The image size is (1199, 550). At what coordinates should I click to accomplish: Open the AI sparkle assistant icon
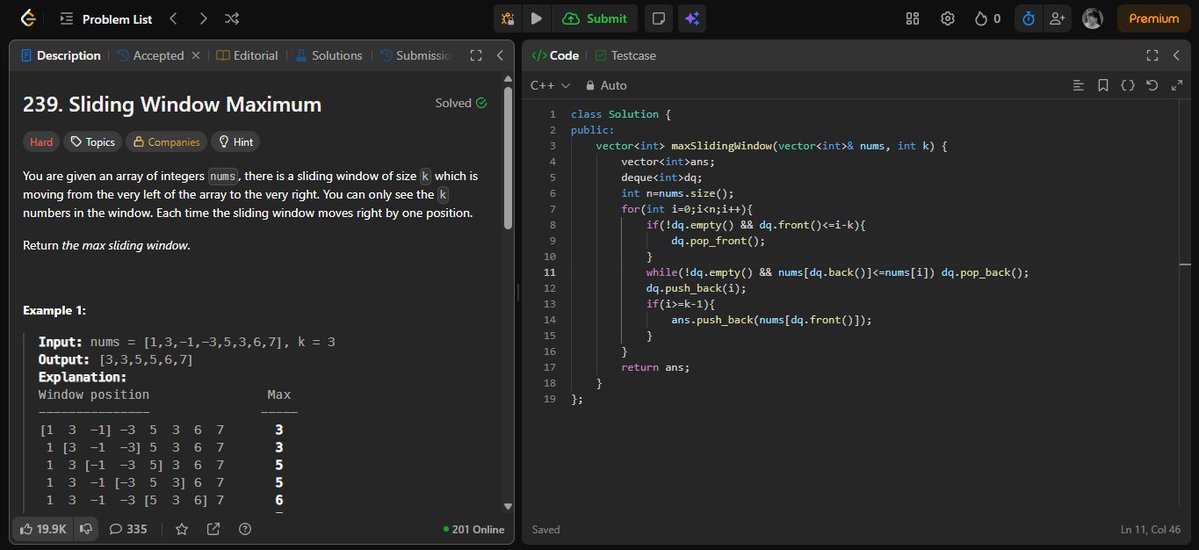point(692,18)
